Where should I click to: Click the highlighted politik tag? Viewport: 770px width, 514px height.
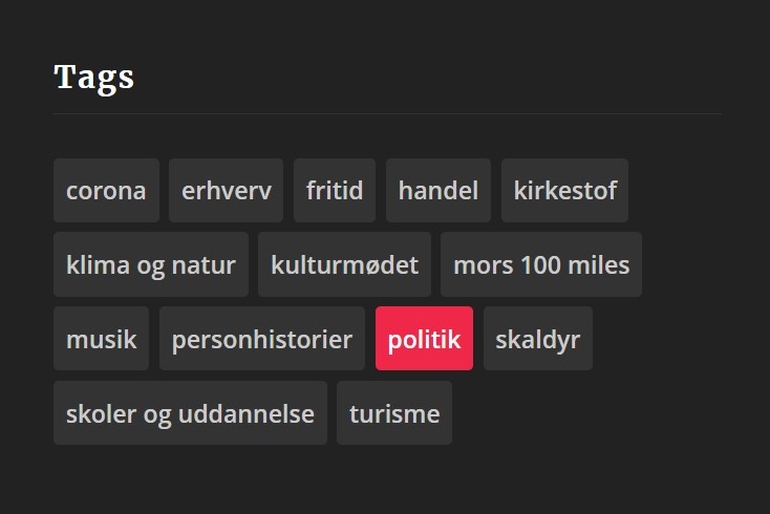click(x=424, y=339)
